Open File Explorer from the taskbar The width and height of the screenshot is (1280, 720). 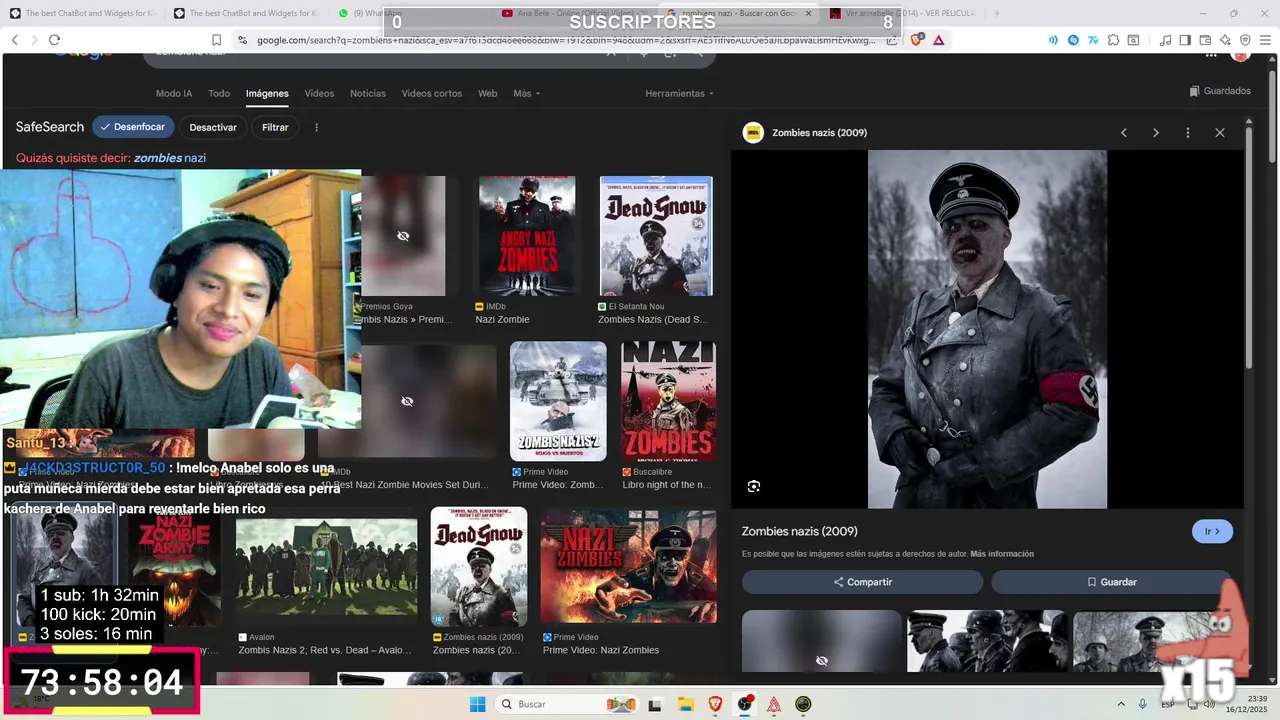686,704
